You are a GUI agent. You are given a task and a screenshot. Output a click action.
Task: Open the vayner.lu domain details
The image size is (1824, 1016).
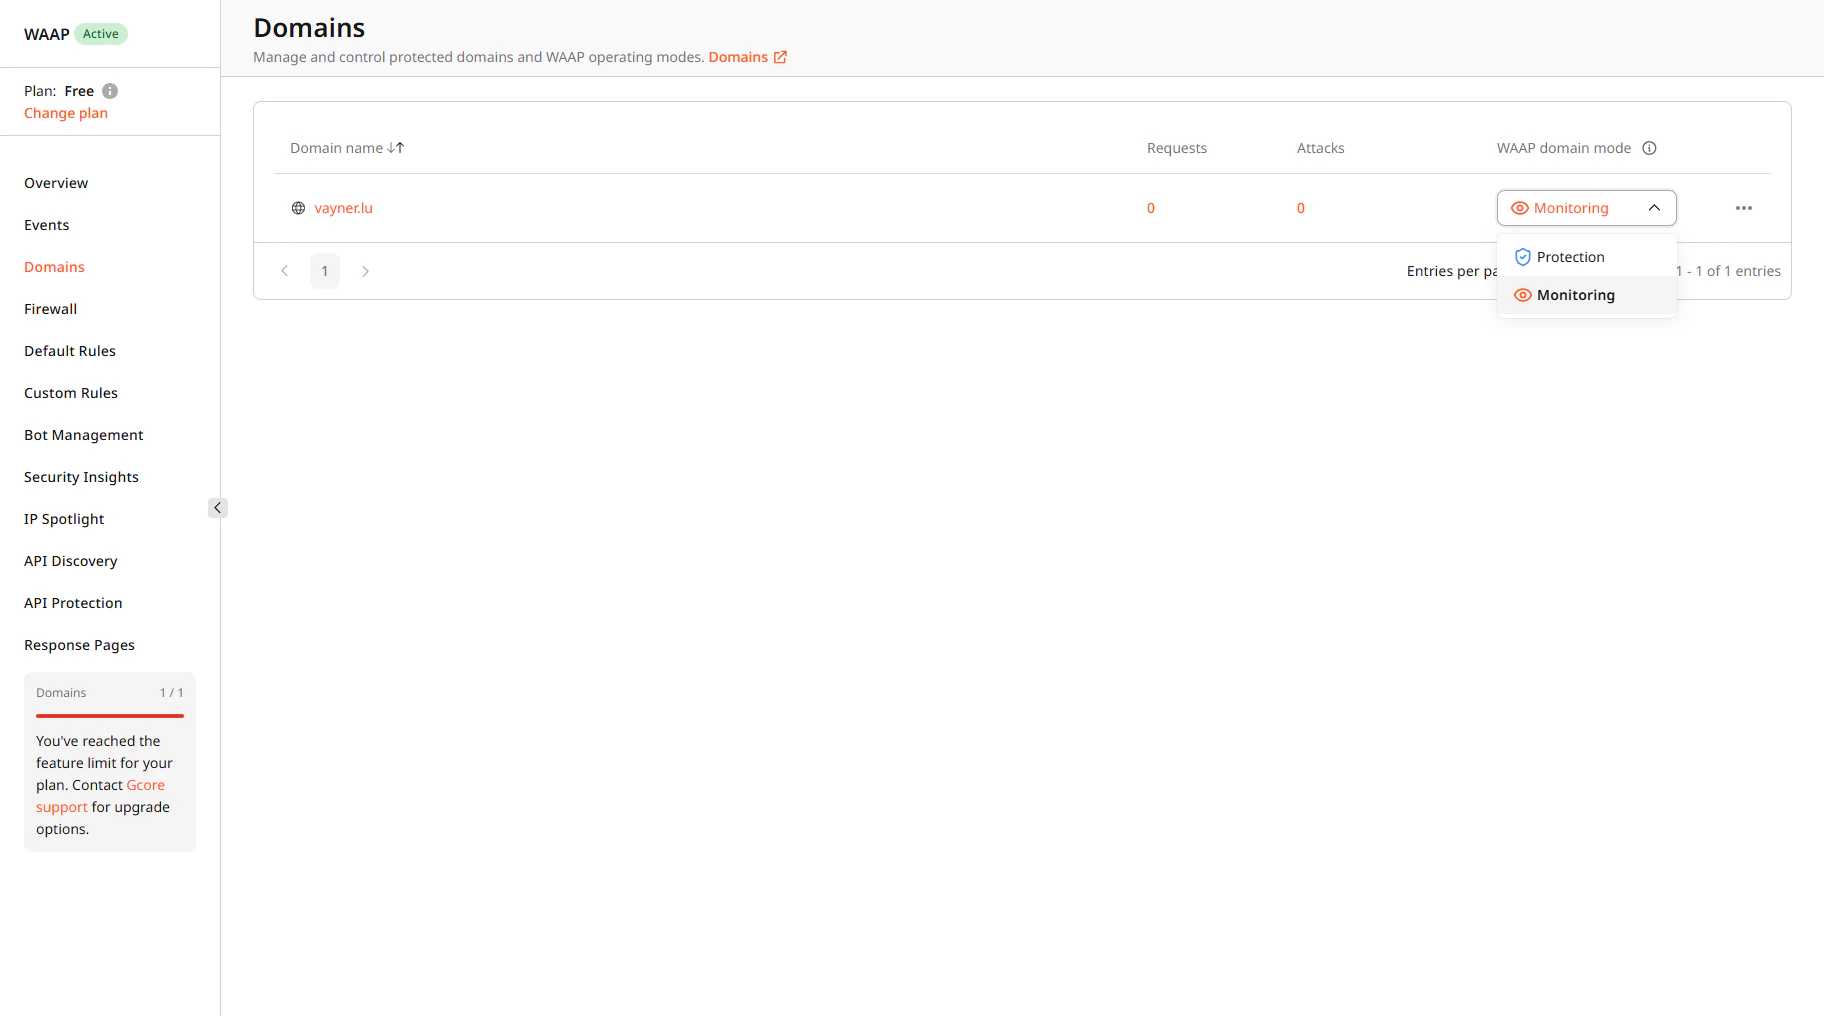pyautogui.click(x=344, y=207)
